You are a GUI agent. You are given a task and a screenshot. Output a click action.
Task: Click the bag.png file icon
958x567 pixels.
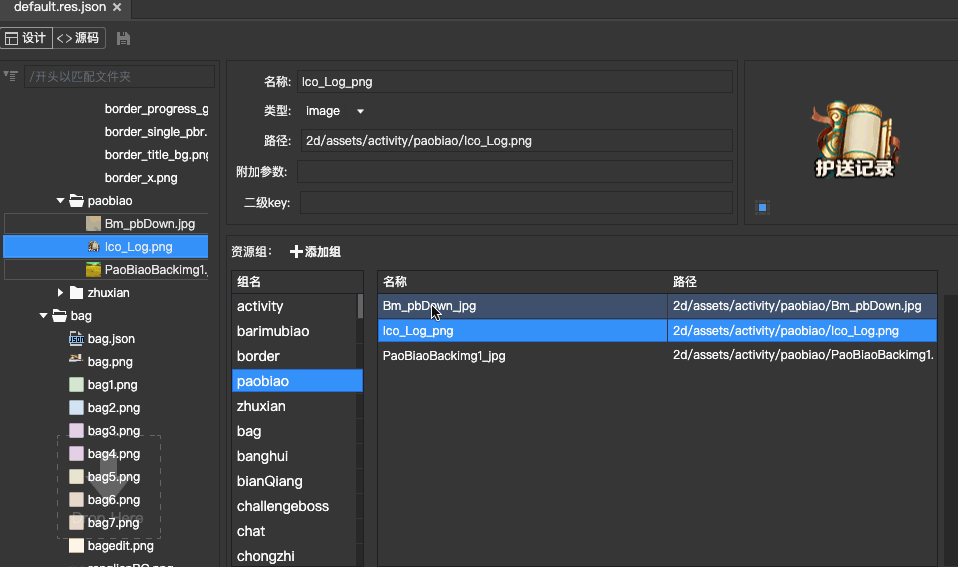click(x=76, y=360)
